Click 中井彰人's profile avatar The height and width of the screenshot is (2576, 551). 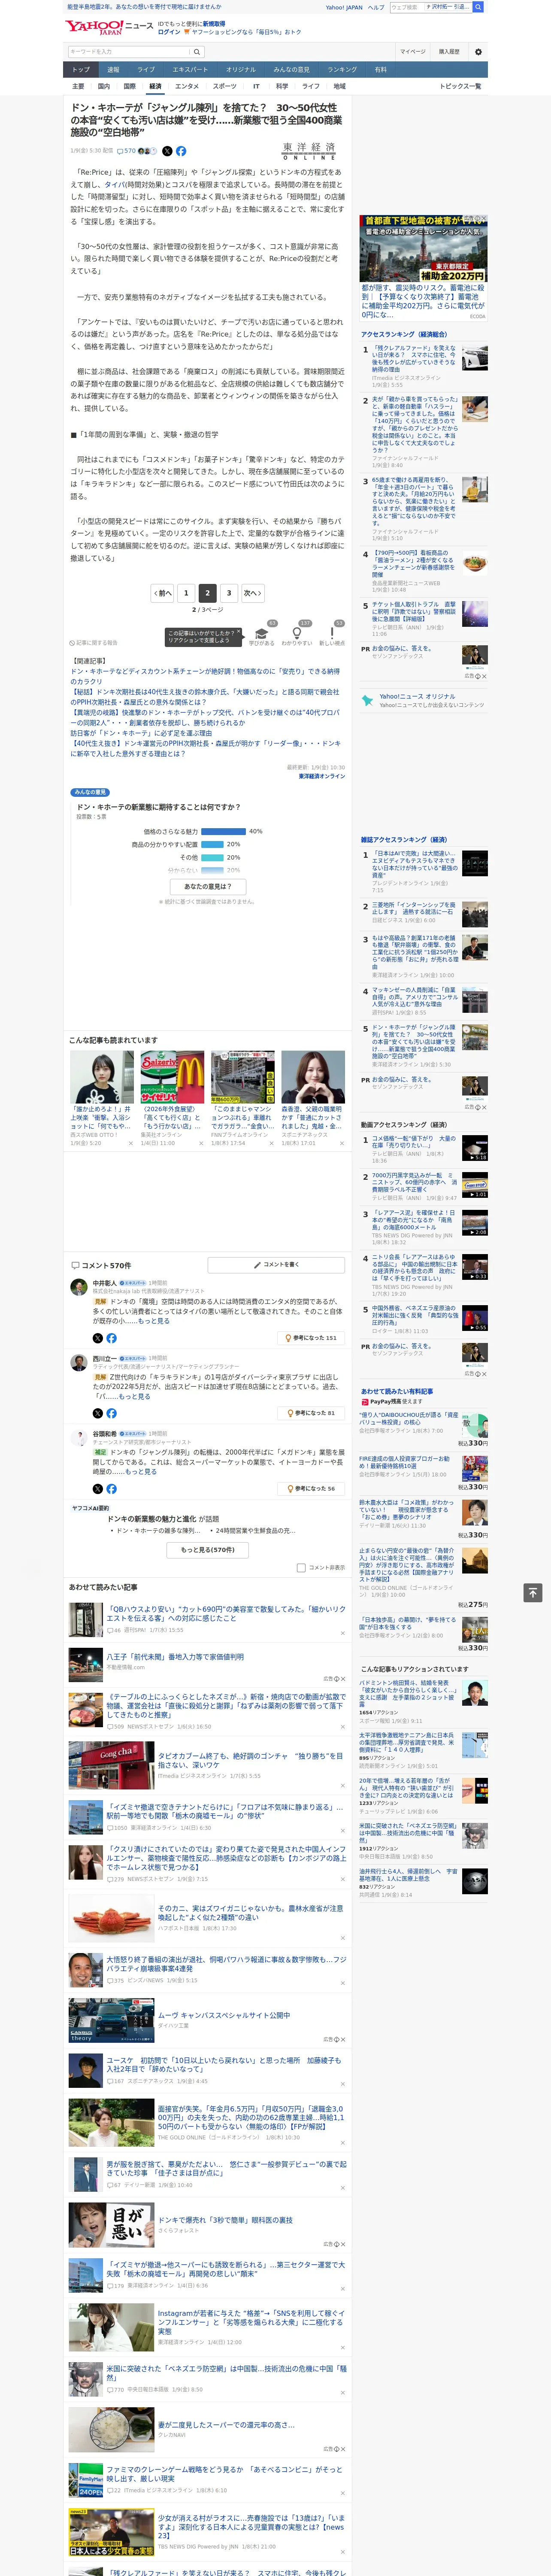78,1287
